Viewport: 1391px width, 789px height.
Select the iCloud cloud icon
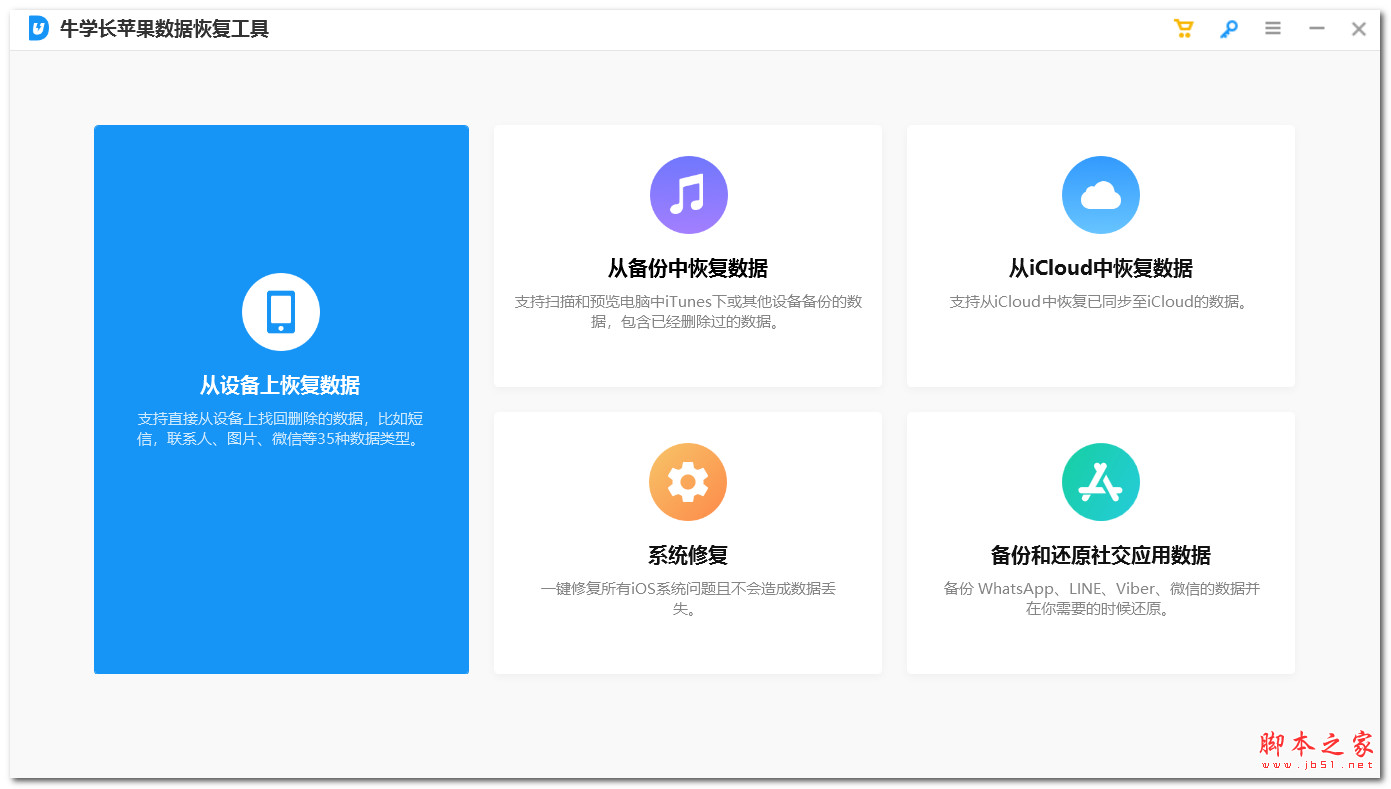1100,195
